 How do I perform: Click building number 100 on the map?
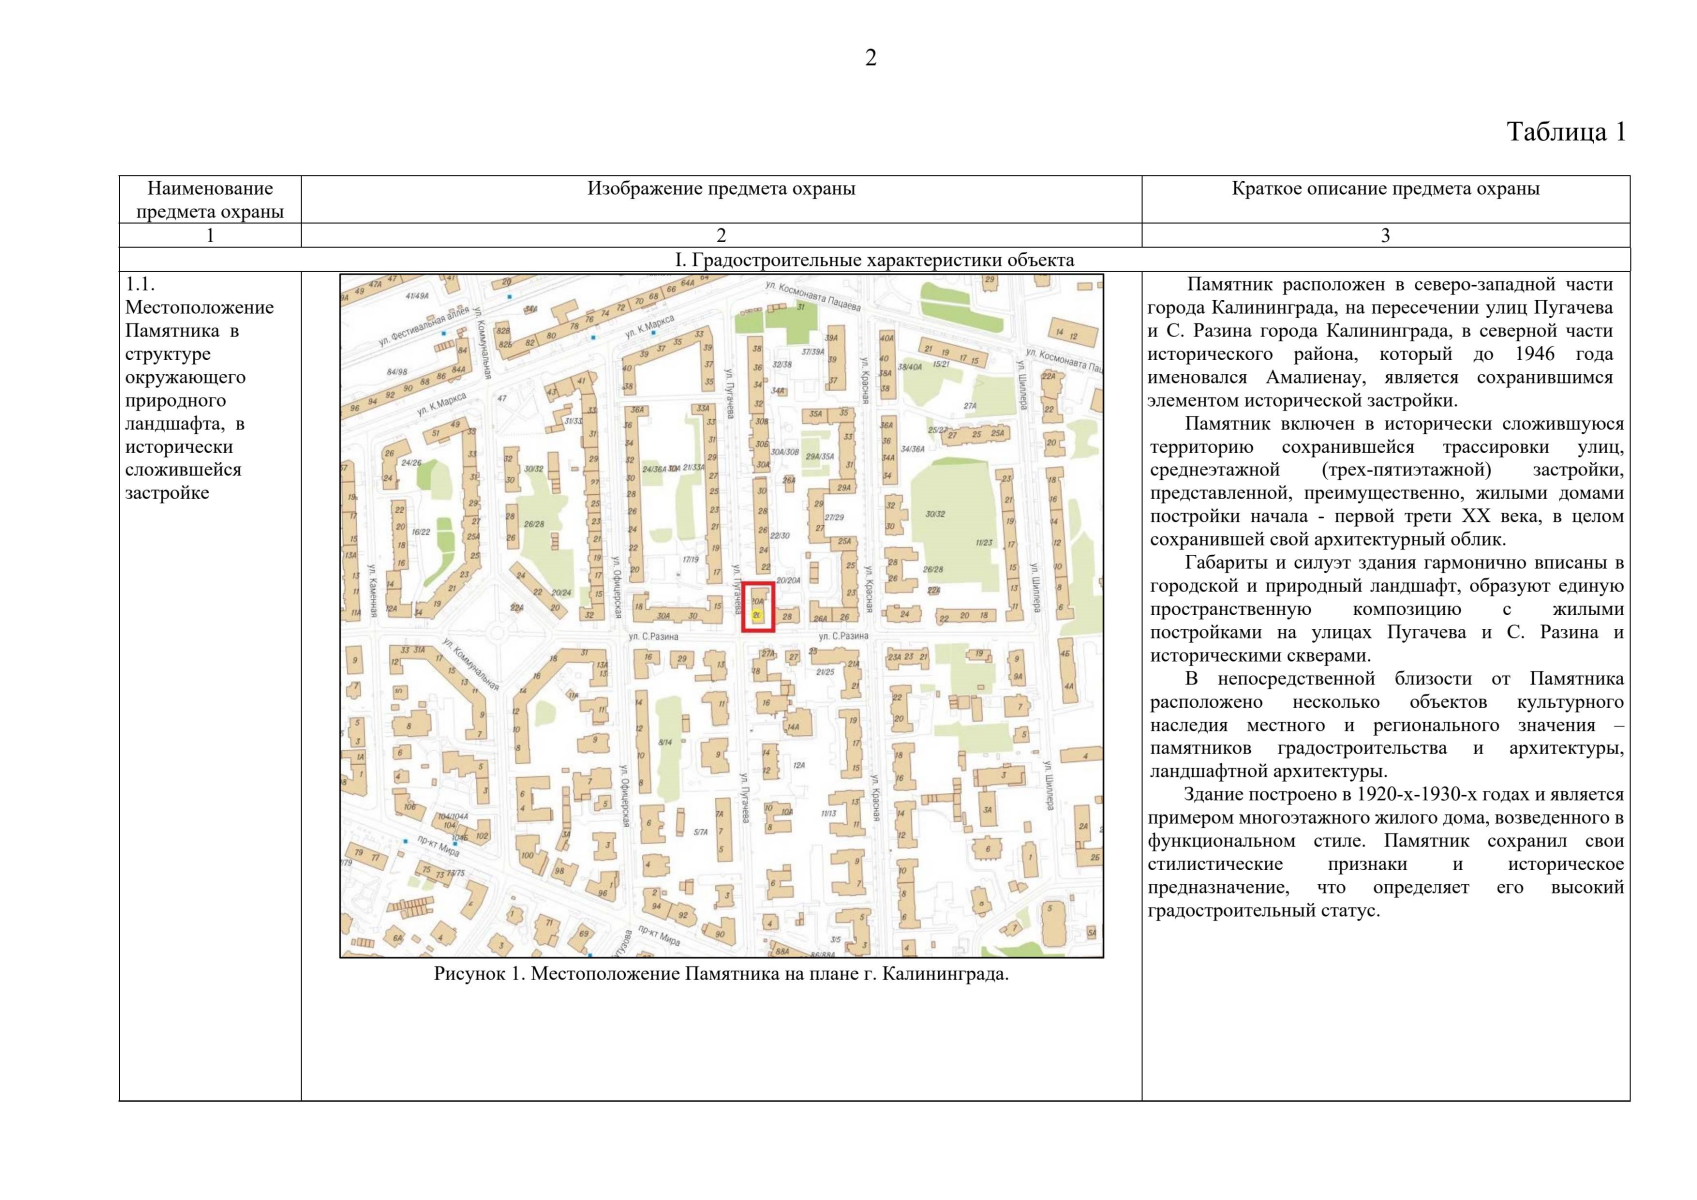pos(527,855)
